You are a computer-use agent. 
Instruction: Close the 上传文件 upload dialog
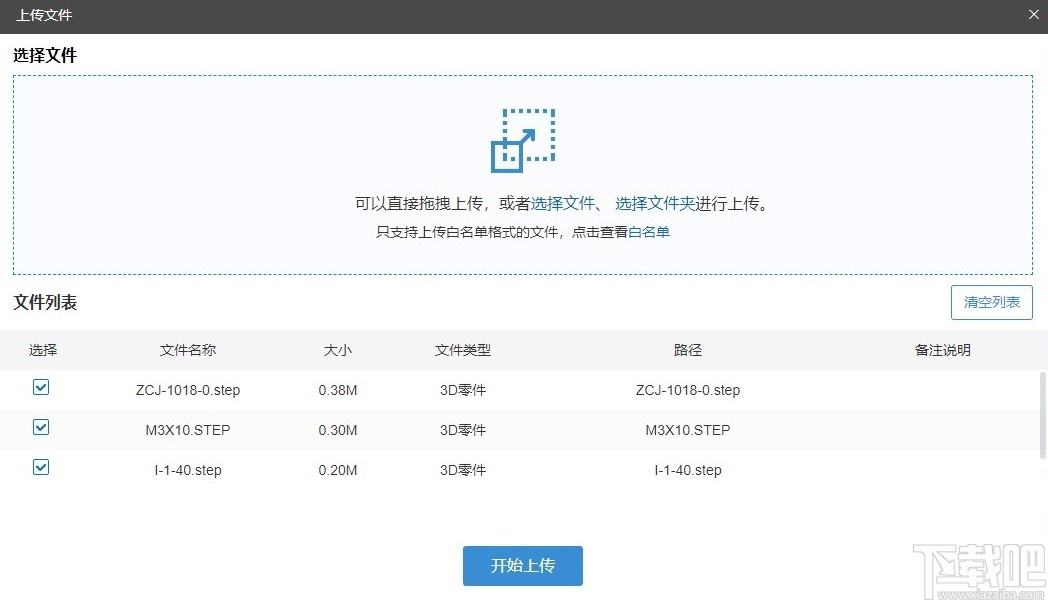tap(1033, 15)
